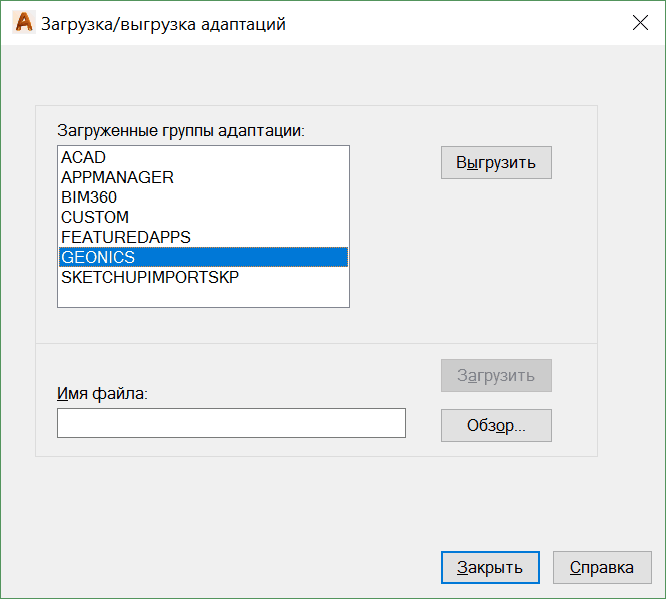Open help via the Справка button

coord(602,567)
